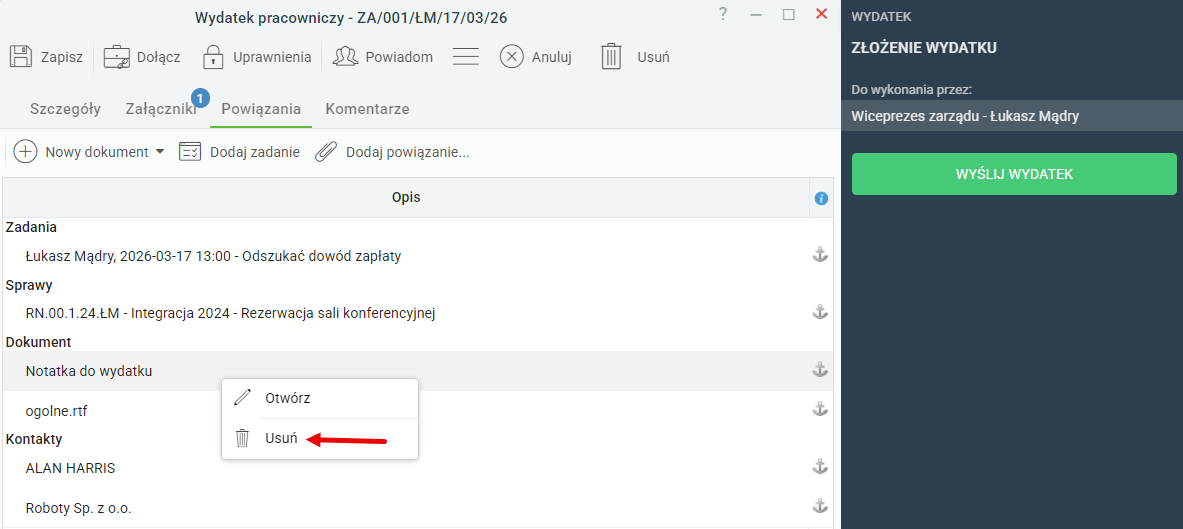Click the Zapisz label in toolbar

[x=62, y=57]
